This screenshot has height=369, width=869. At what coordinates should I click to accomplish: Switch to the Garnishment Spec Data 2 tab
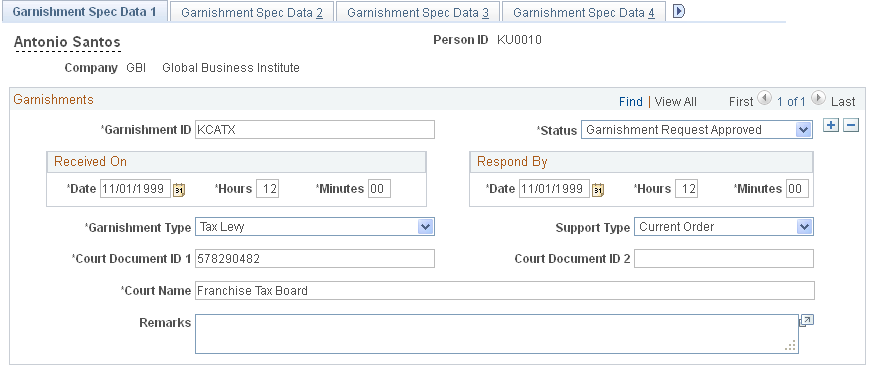point(252,13)
